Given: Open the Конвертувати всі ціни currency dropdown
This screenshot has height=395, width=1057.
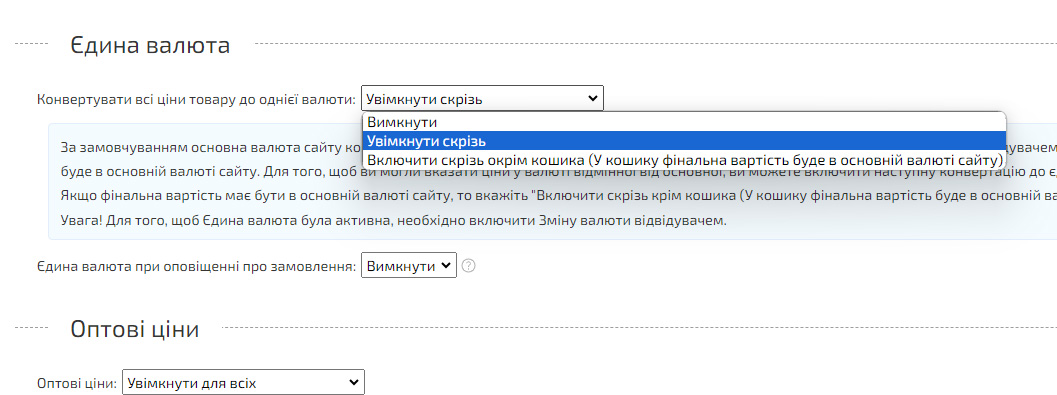Looking at the screenshot, I should point(483,98).
